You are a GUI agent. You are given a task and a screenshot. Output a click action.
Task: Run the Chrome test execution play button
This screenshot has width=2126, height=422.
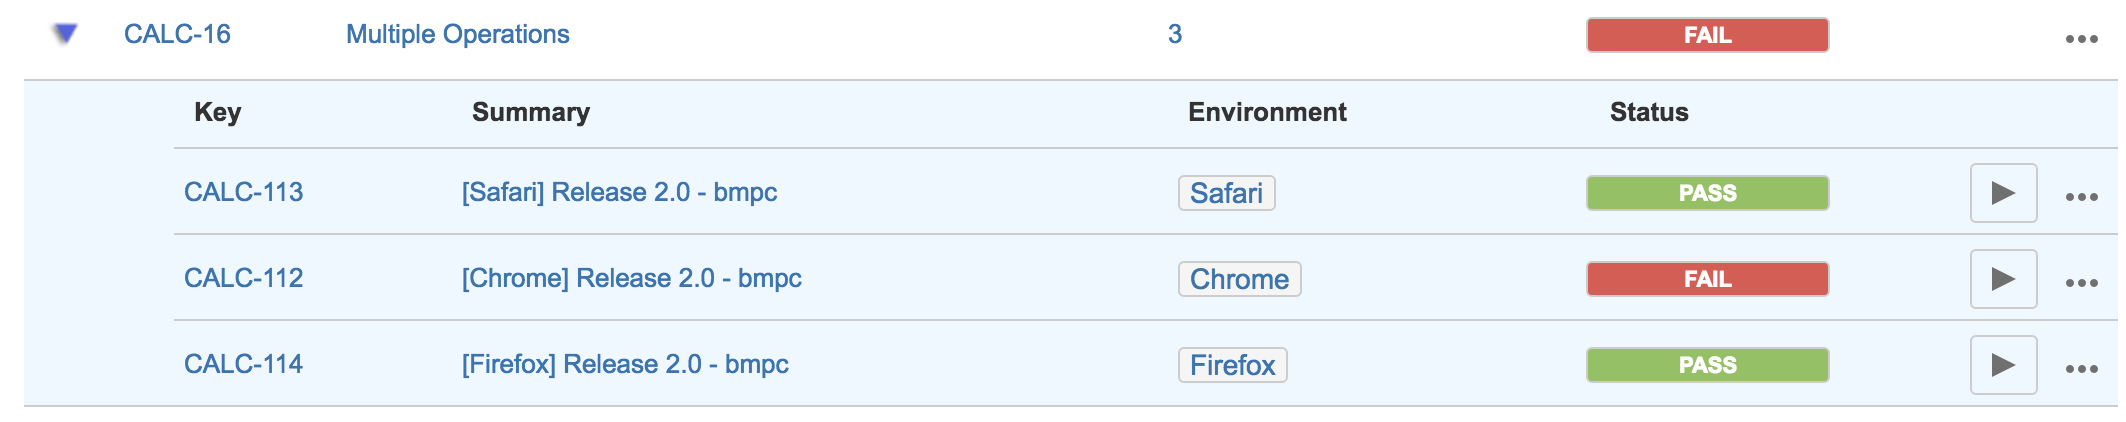tap(2003, 279)
